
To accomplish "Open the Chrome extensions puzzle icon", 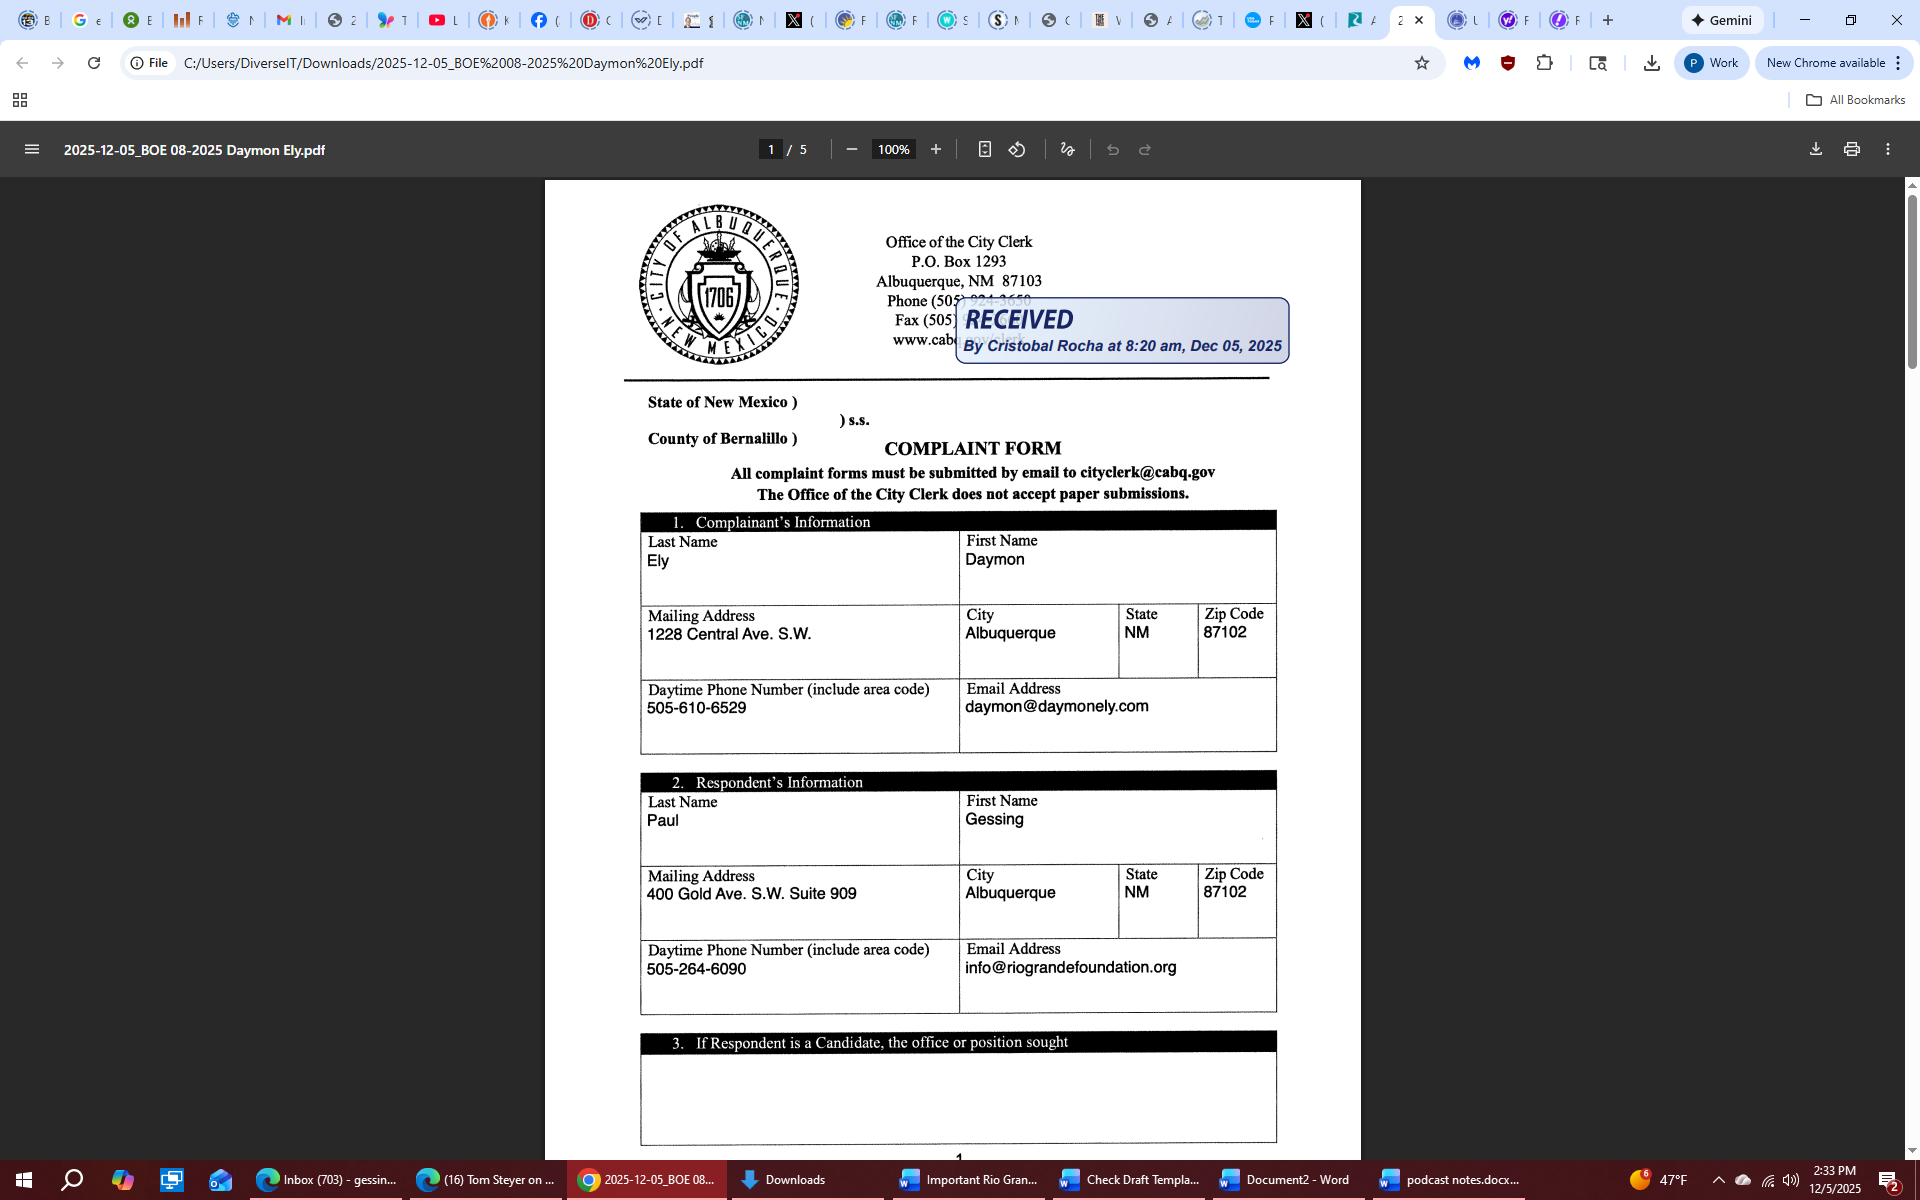I will pos(1545,63).
